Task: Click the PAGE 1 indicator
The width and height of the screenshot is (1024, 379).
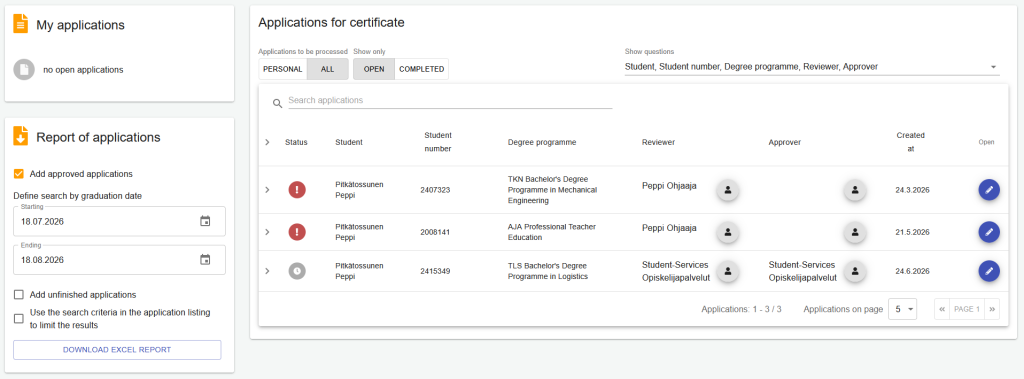Action: (x=967, y=309)
